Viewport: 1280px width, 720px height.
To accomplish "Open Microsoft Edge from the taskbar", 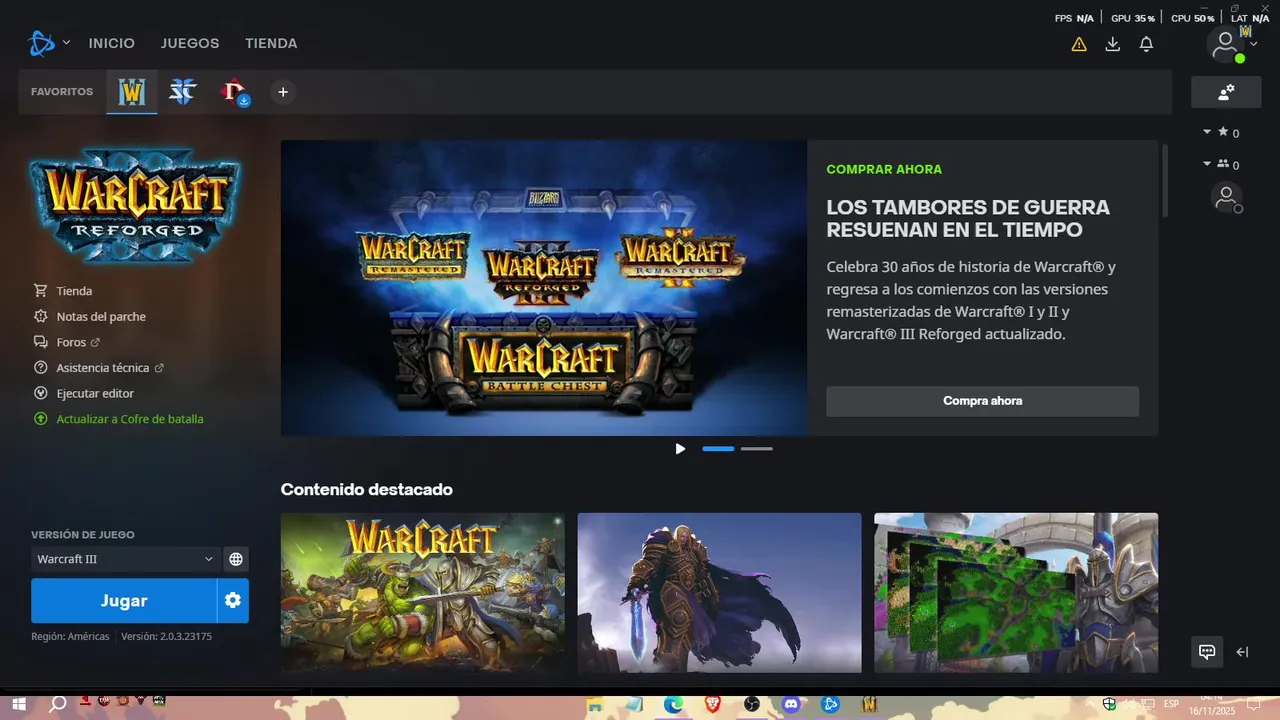I will point(674,704).
